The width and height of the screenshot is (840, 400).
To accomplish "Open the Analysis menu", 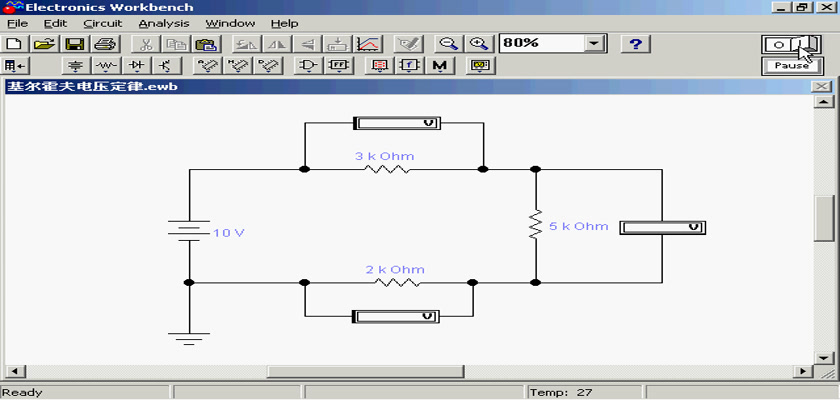I will pos(164,24).
